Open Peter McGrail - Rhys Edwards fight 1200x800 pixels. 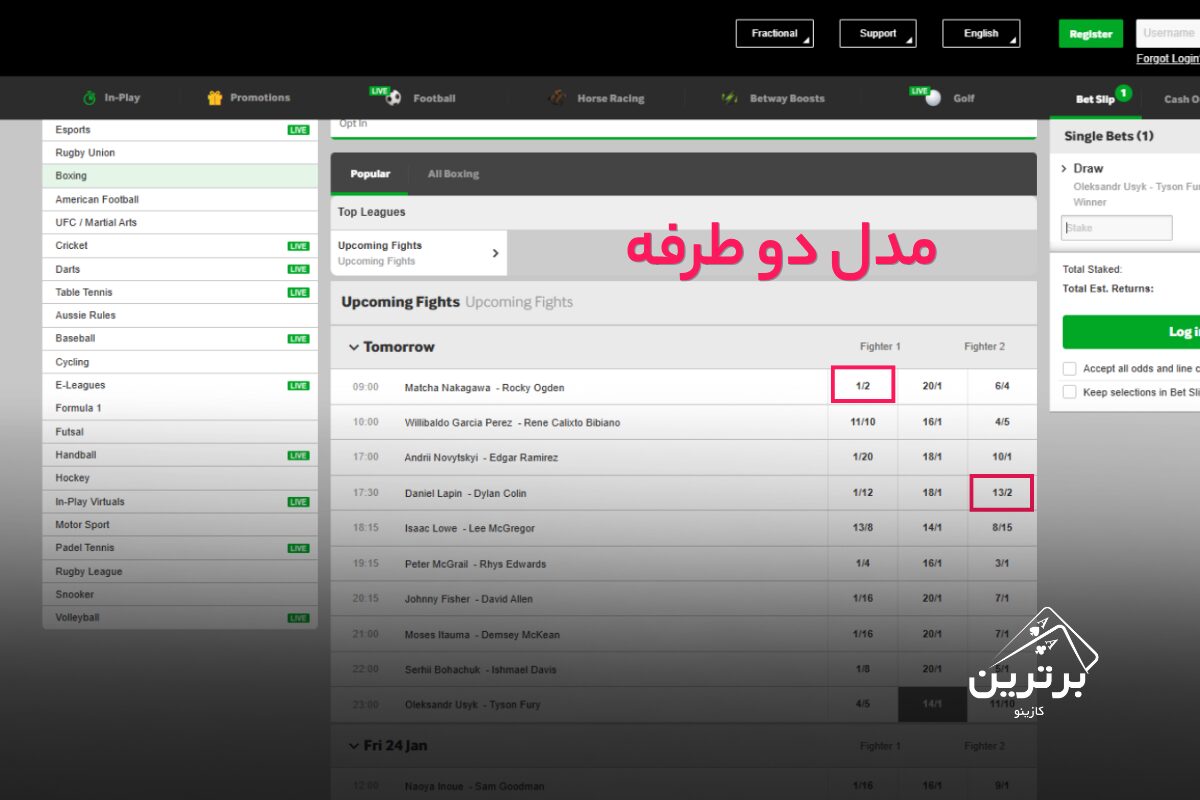click(x=475, y=564)
